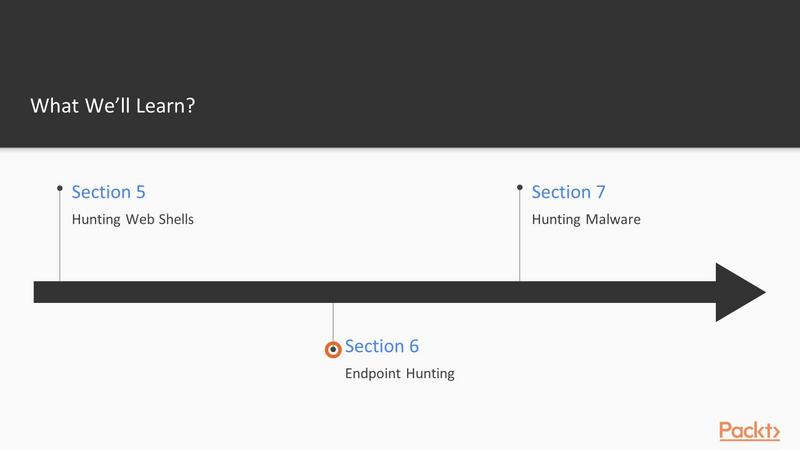Click the connector line above Section 6
800x450 pixels.
click(333, 322)
